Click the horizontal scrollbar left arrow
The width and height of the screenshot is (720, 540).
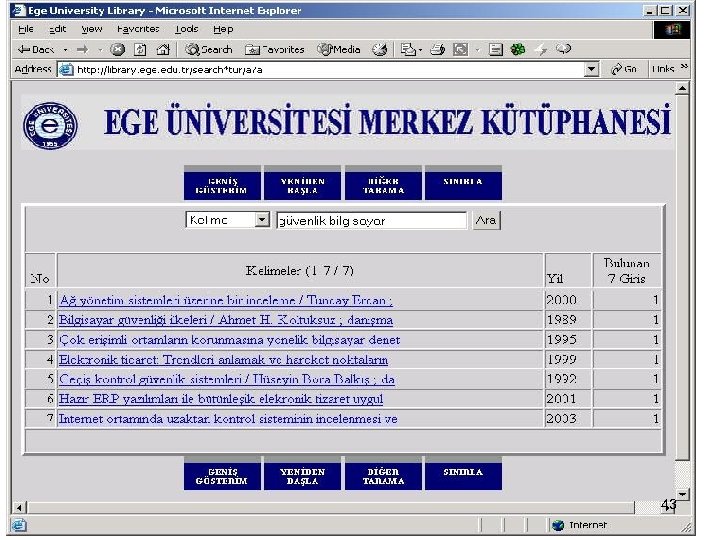click(19, 508)
